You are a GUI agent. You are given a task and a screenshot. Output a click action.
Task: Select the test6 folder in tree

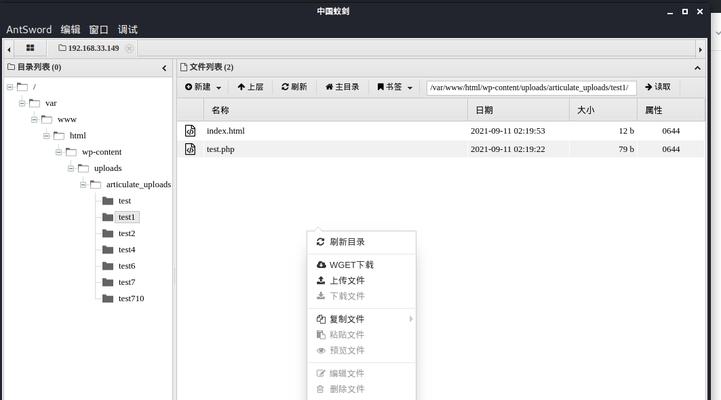tap(126, 266)
